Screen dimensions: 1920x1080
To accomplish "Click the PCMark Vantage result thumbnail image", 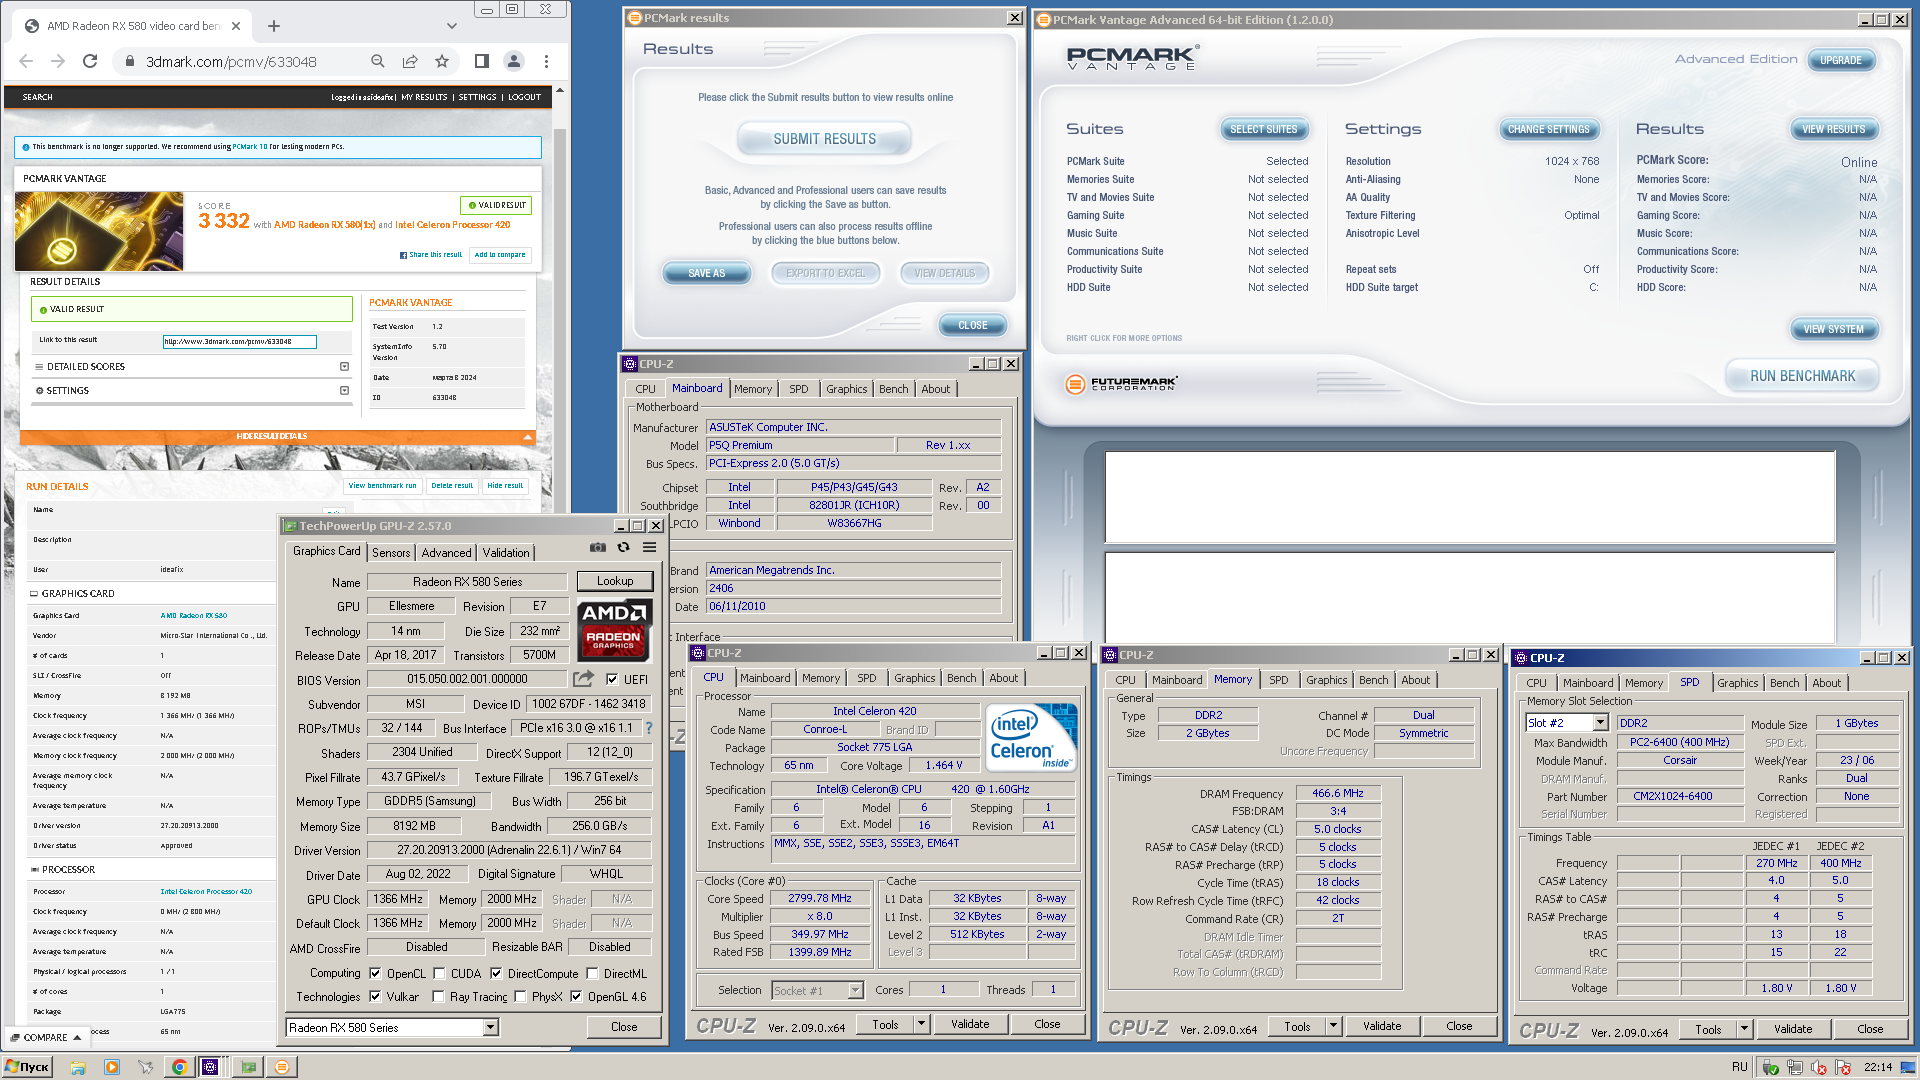I will [x=99, y=231].
